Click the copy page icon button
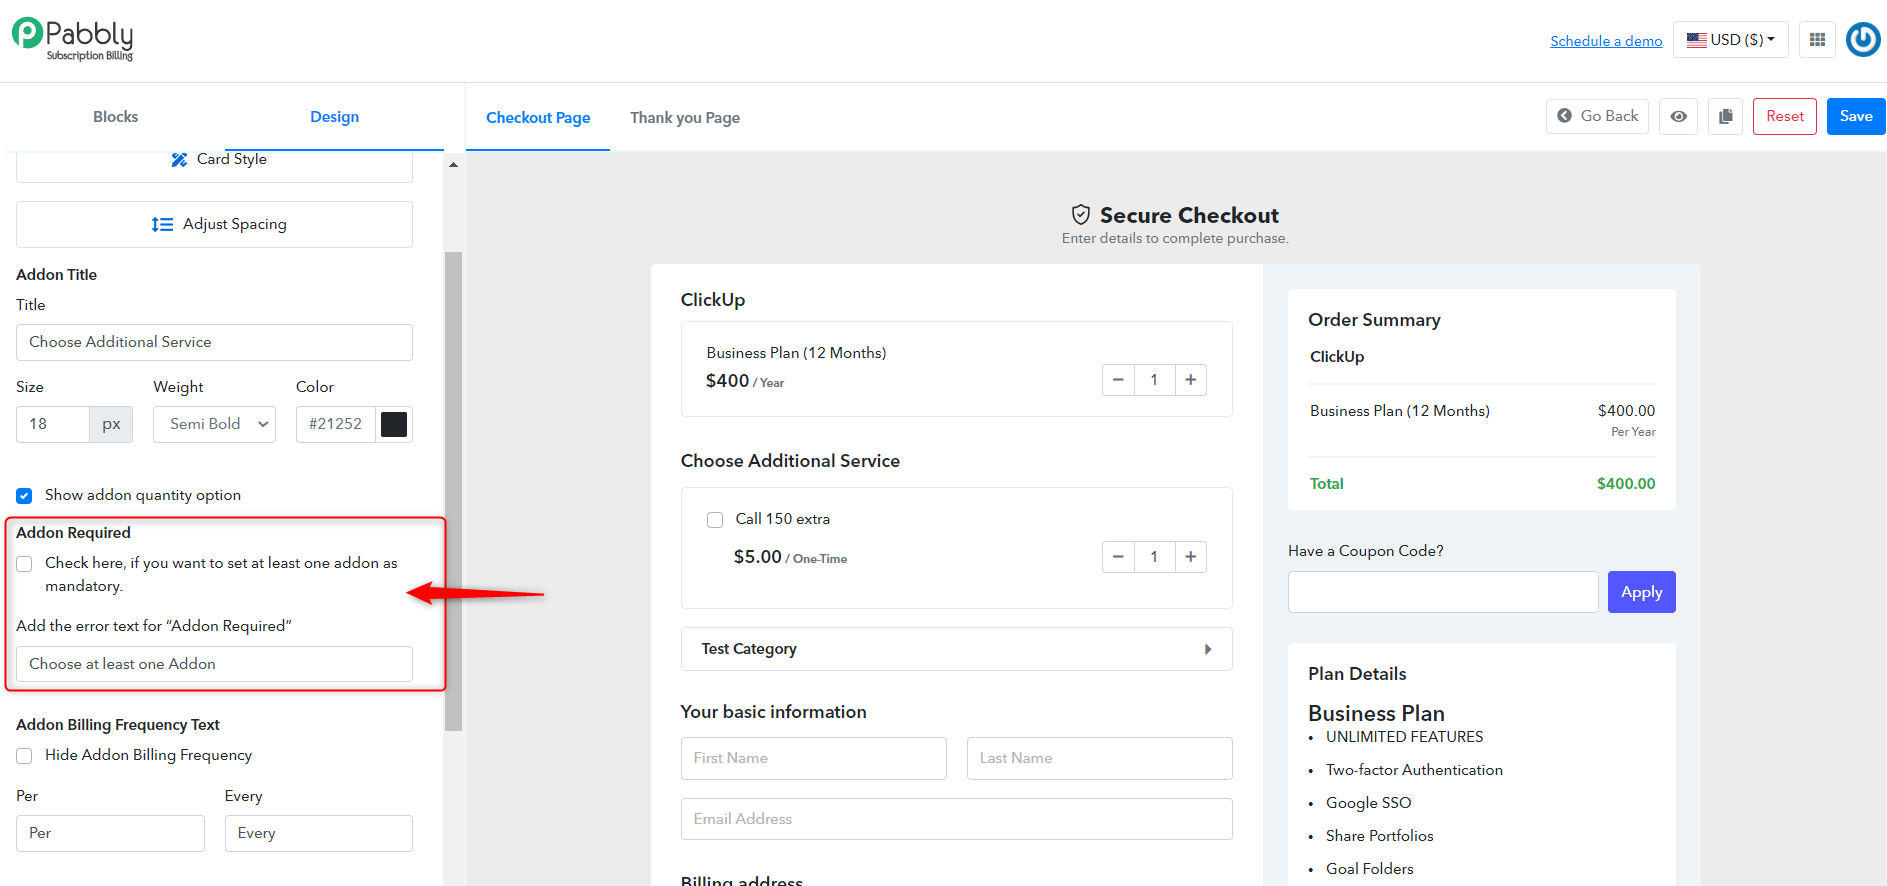The width and height of the screenshot is (1887, 886). [1725, 117]
